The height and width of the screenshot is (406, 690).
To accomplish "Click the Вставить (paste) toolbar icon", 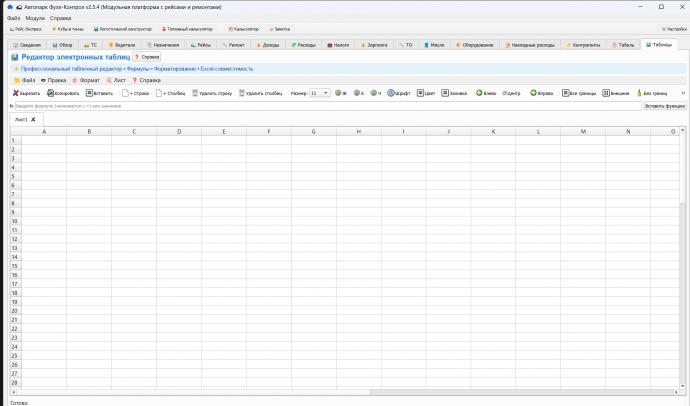I will pos(89,93).
